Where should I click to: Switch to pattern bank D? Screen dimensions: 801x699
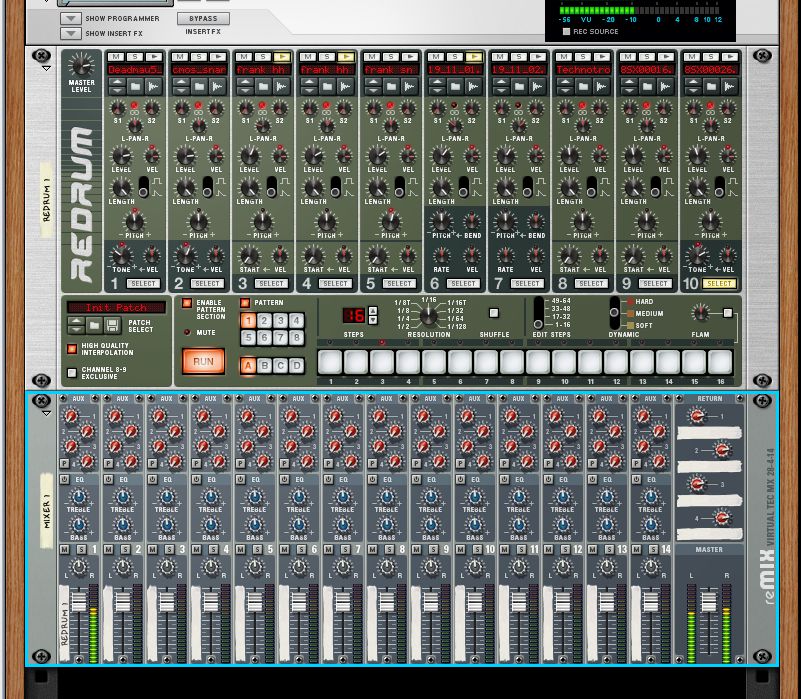(296, 365)
